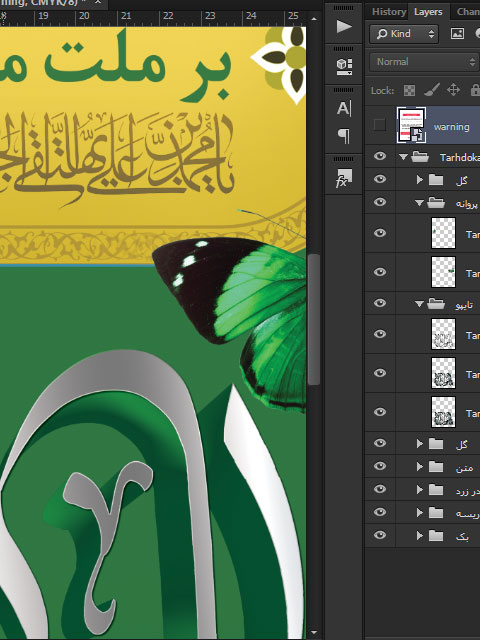The height and width of the screenshot is (640, 480).
Task: Select first butterfly layer thumbnail in پروانه
Action: click(x=443, y=233)
